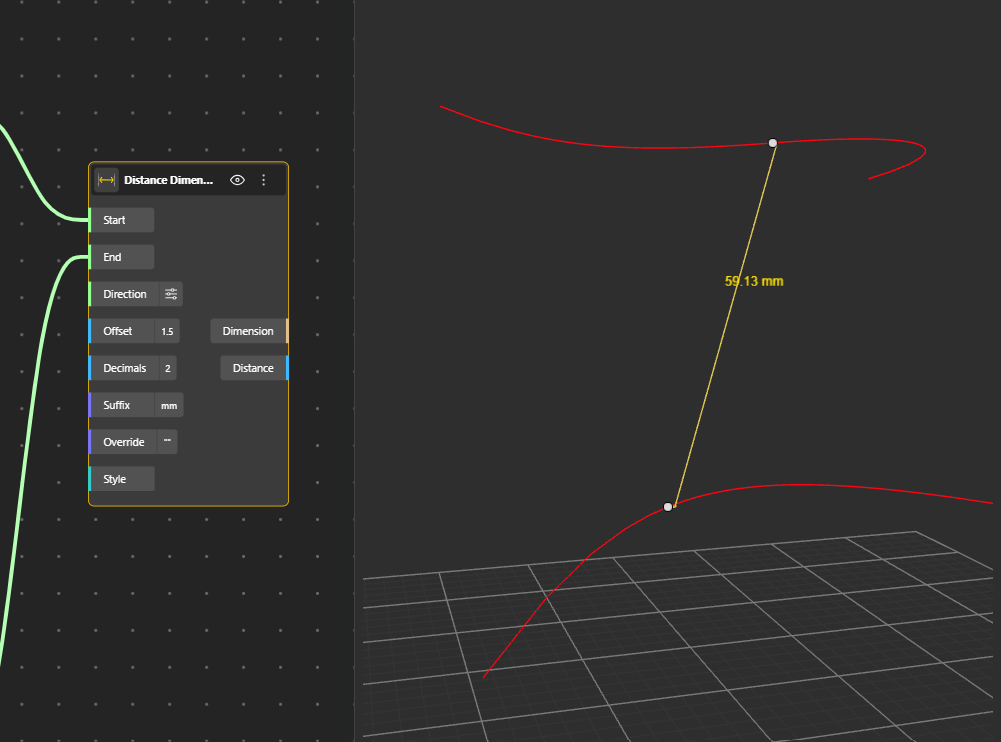Image resolution: width=1001 pixels, height=742 pixels.
Task: Click the Decimals parameter label
Action: click(x=124, y=368)
